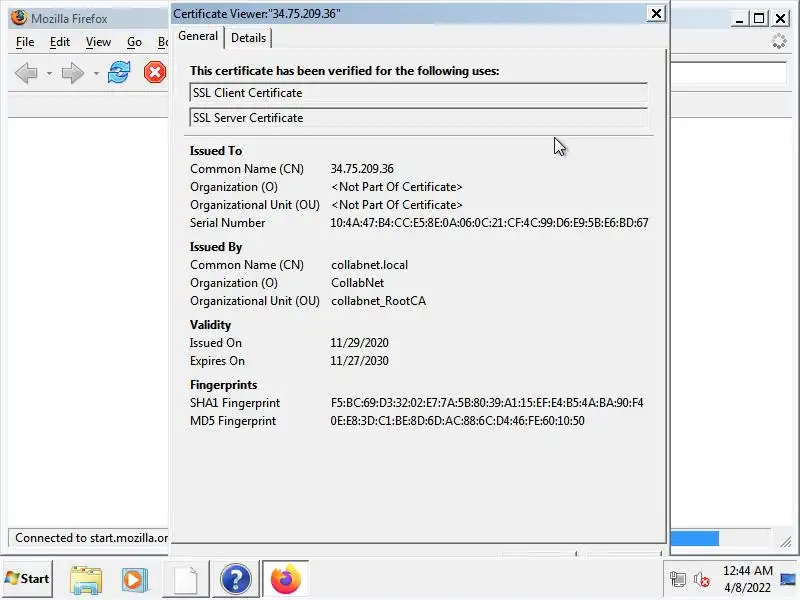The height and width of the screenshot is (600, 800).
Task: Click the network tray icon
Action: point(678,580)
